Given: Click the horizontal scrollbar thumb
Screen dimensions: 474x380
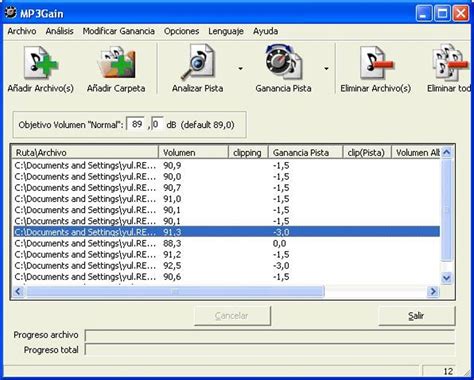Looking at the screenshot, I should point(175,291).
